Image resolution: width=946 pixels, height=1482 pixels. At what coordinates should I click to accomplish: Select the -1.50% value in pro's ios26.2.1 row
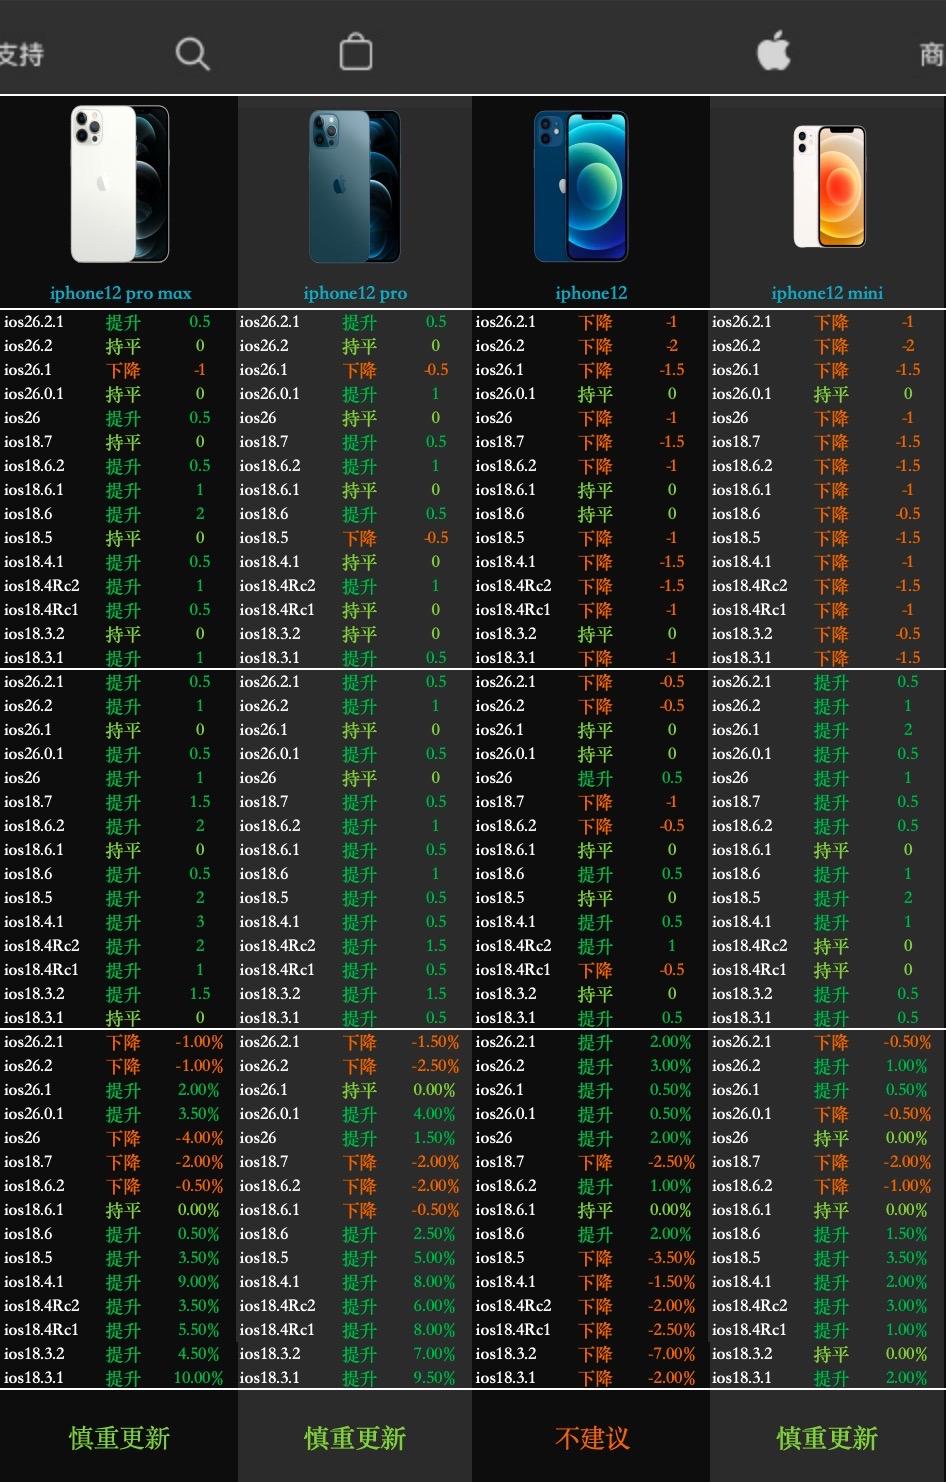pos(434,1042)
